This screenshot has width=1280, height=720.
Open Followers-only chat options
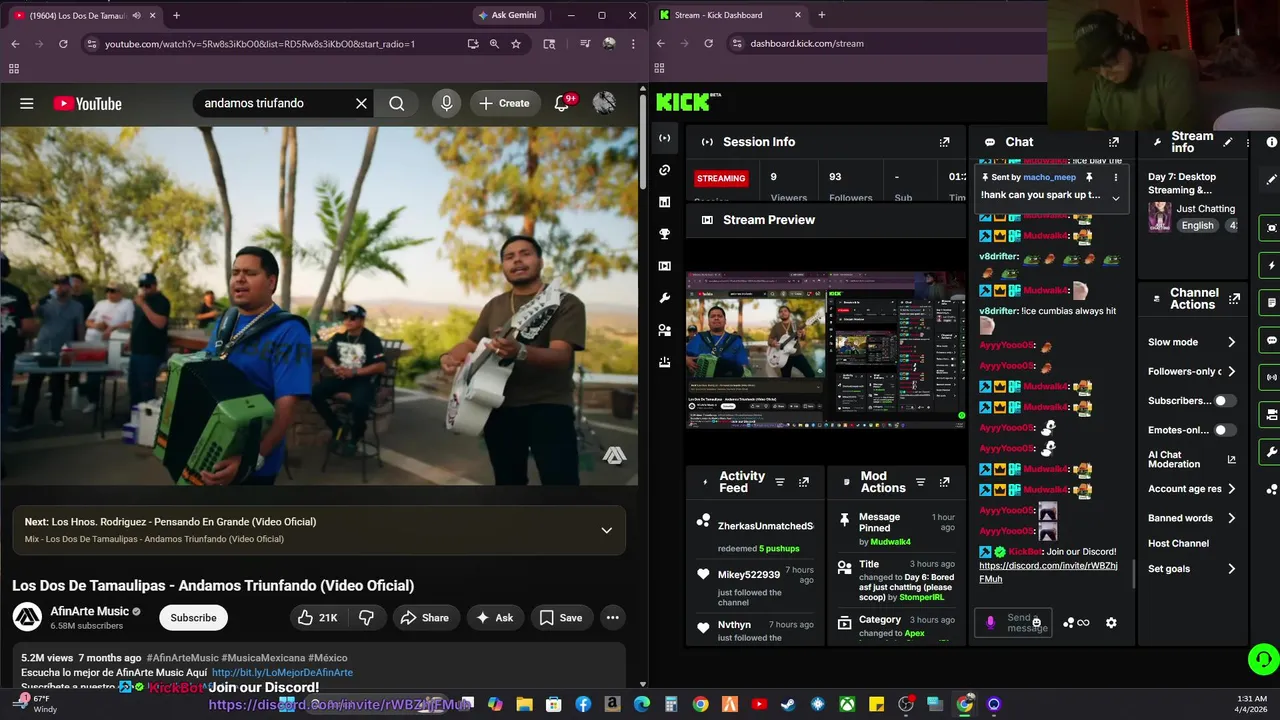click(x=1192, y=371)
